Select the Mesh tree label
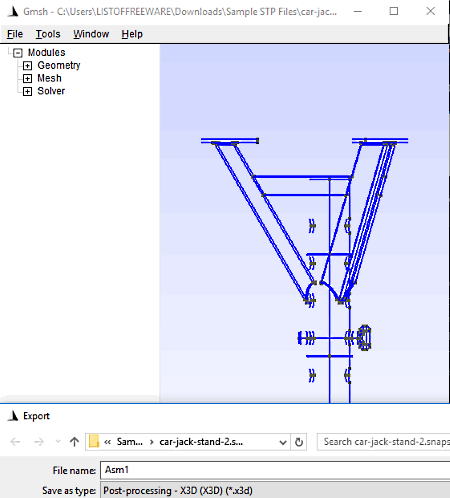The height and width of the screenshot is (498, 450). tap(49, 78)
